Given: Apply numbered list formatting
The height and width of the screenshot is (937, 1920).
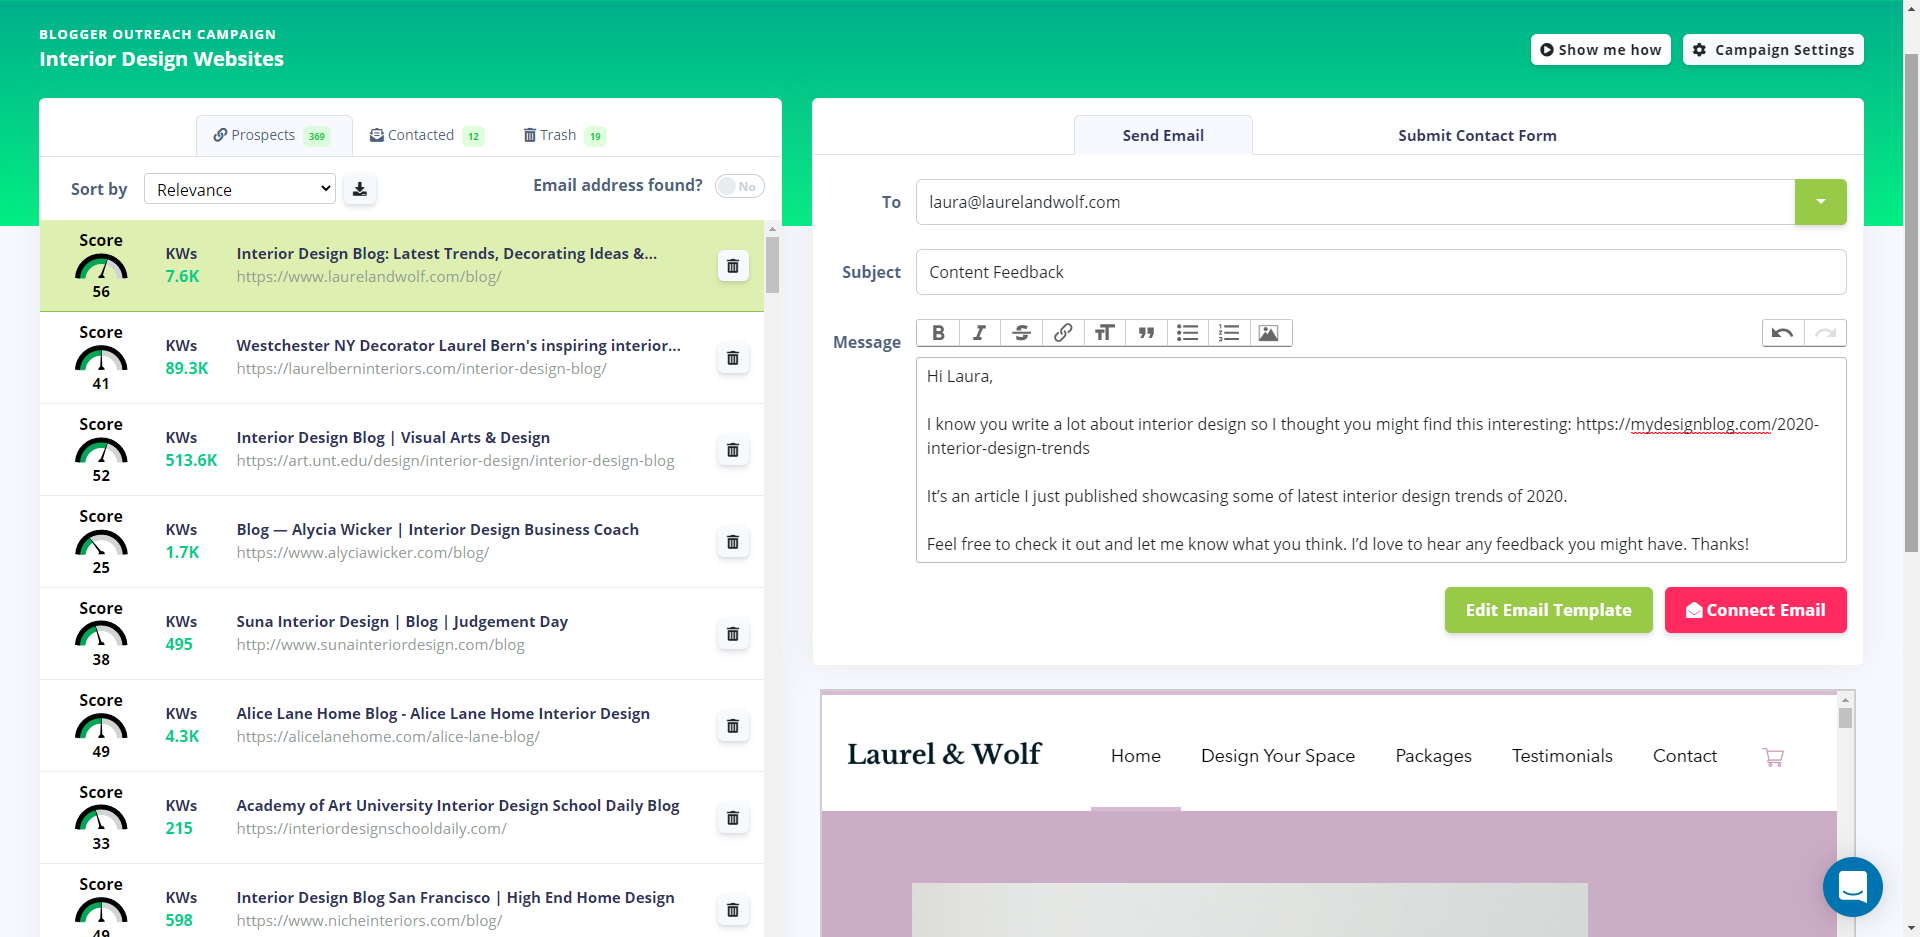Looking at the screenshot, I should [x=1228, y=333].
